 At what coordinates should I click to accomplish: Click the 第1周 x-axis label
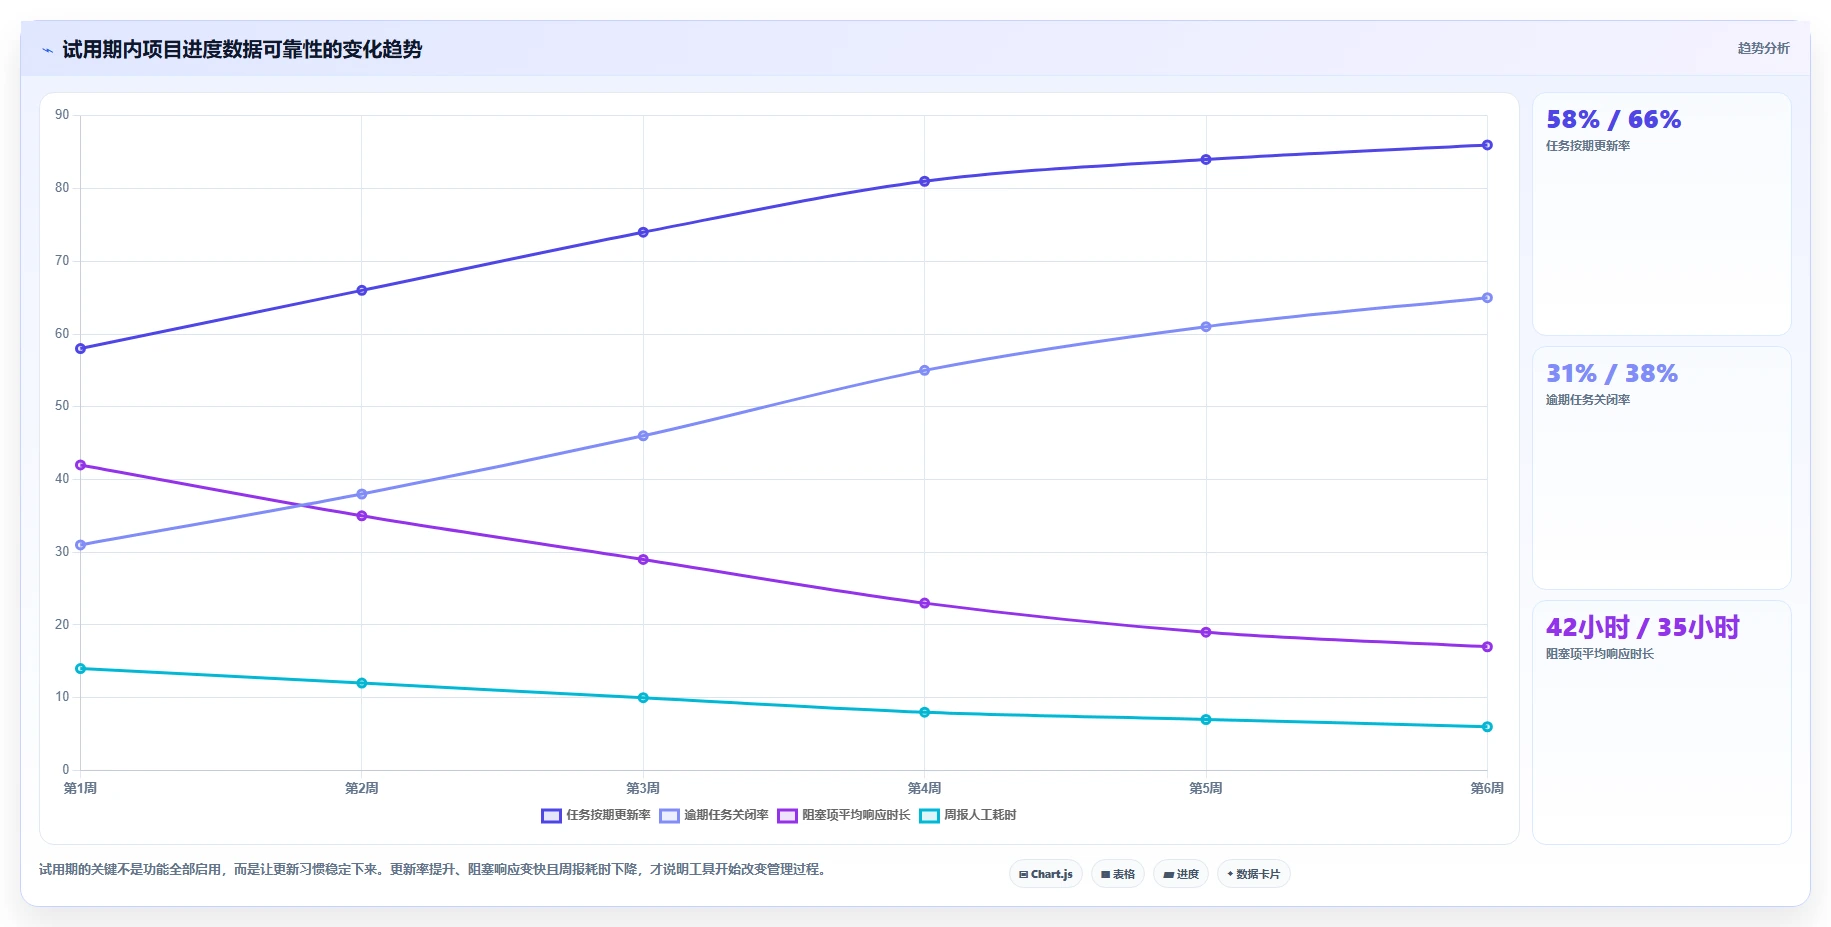click(81, 788)
